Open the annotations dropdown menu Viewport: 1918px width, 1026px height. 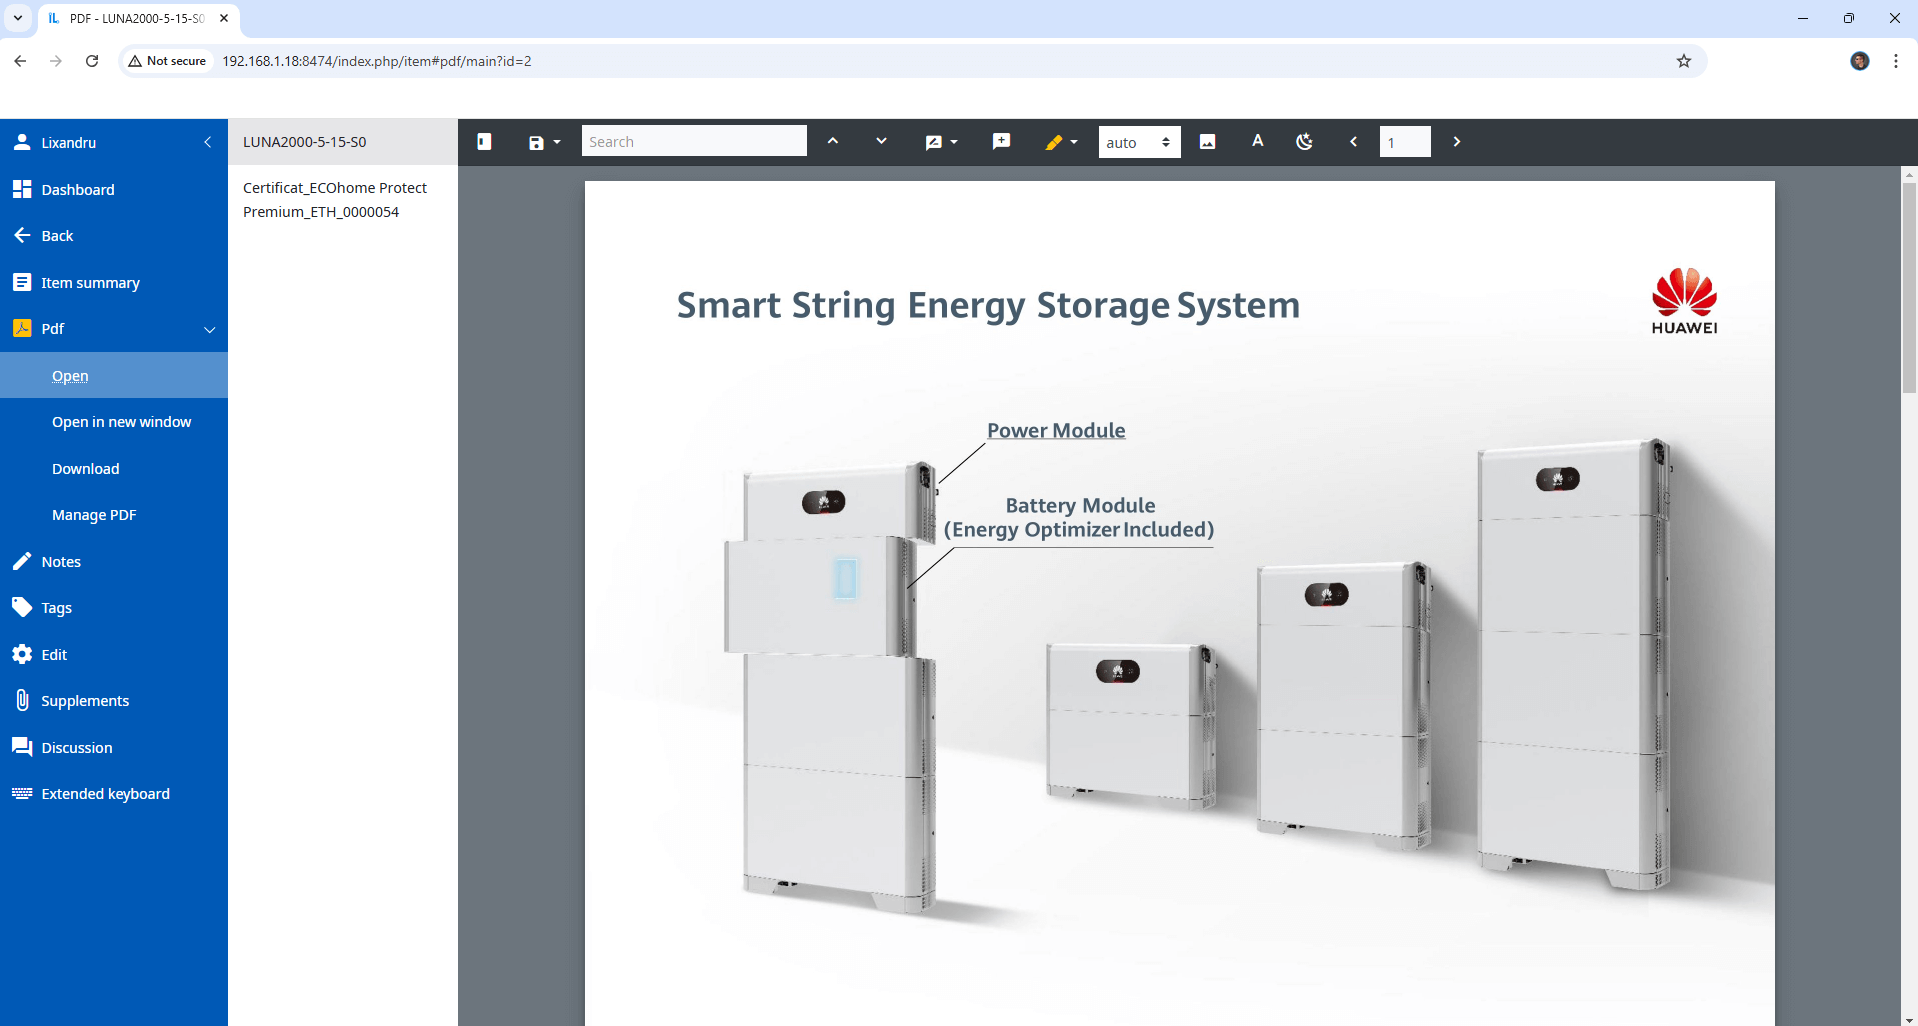[x=941, y=142]
